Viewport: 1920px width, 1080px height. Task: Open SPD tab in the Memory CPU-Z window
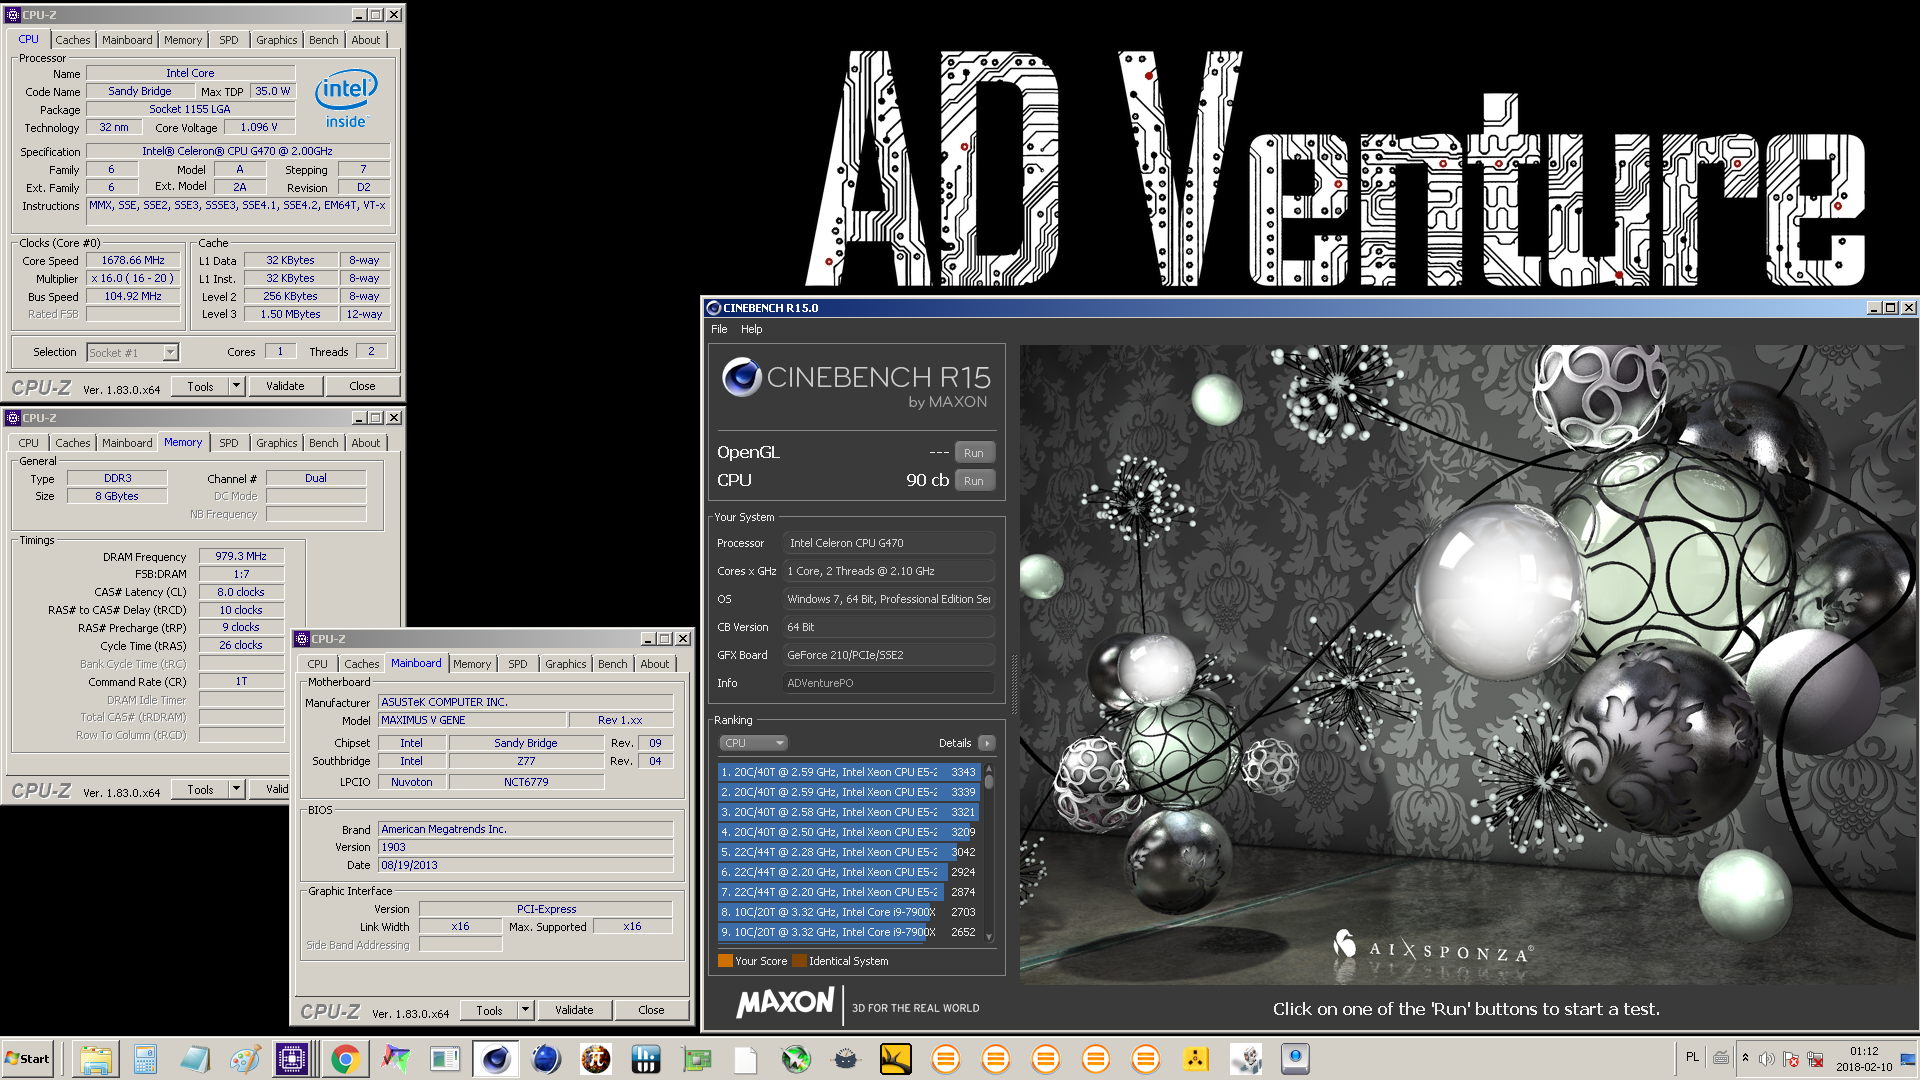pos(229,443)
